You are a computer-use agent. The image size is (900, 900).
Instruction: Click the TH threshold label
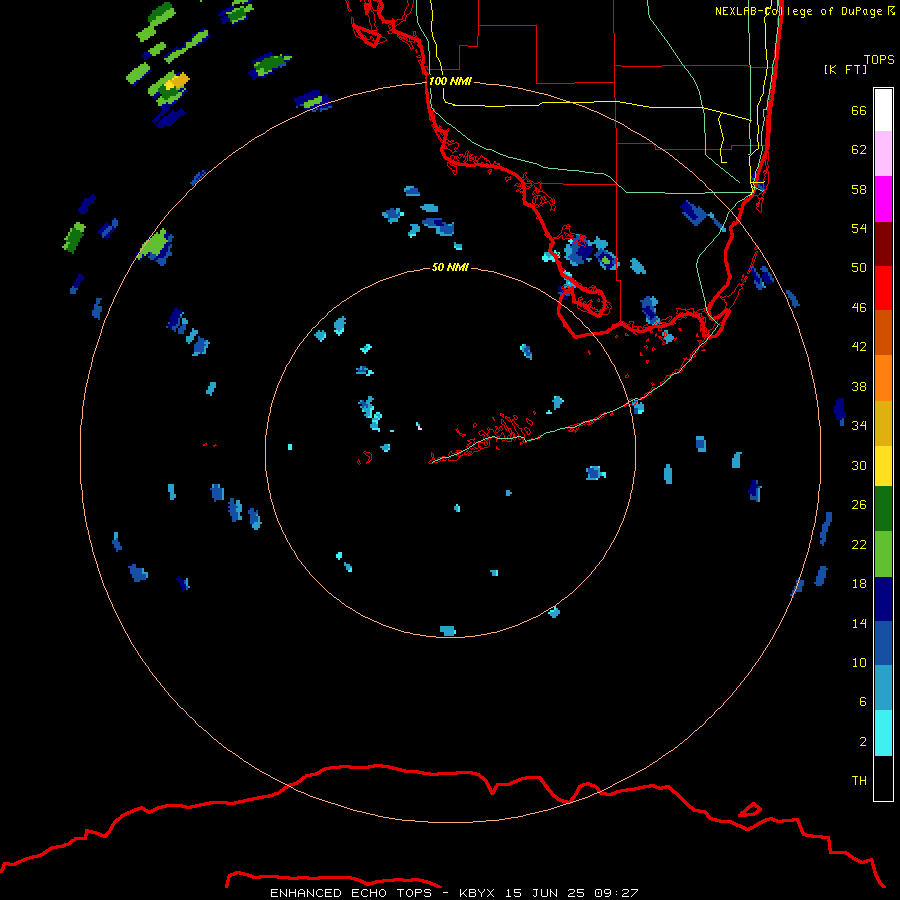tap(859, 781)
